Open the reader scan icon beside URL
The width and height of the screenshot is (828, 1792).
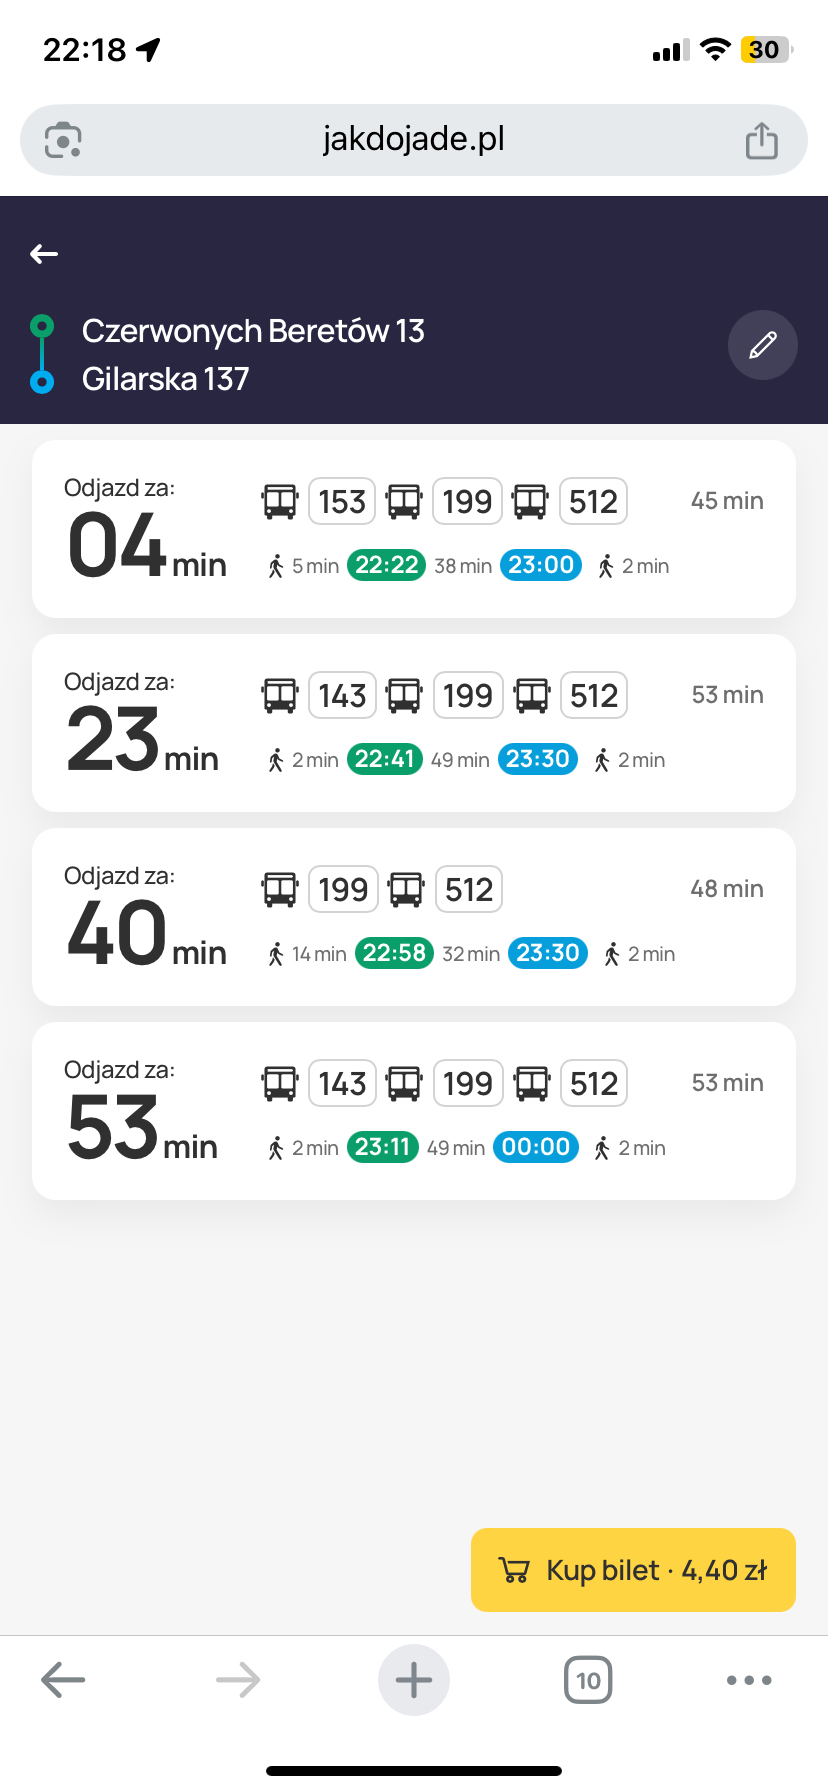63,140
